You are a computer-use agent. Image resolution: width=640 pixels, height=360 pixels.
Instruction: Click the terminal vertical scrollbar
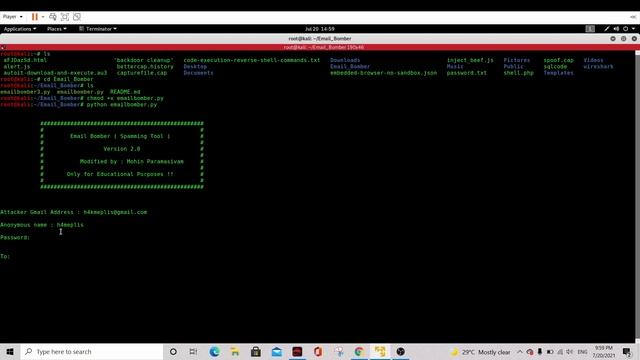click(638, 197)
